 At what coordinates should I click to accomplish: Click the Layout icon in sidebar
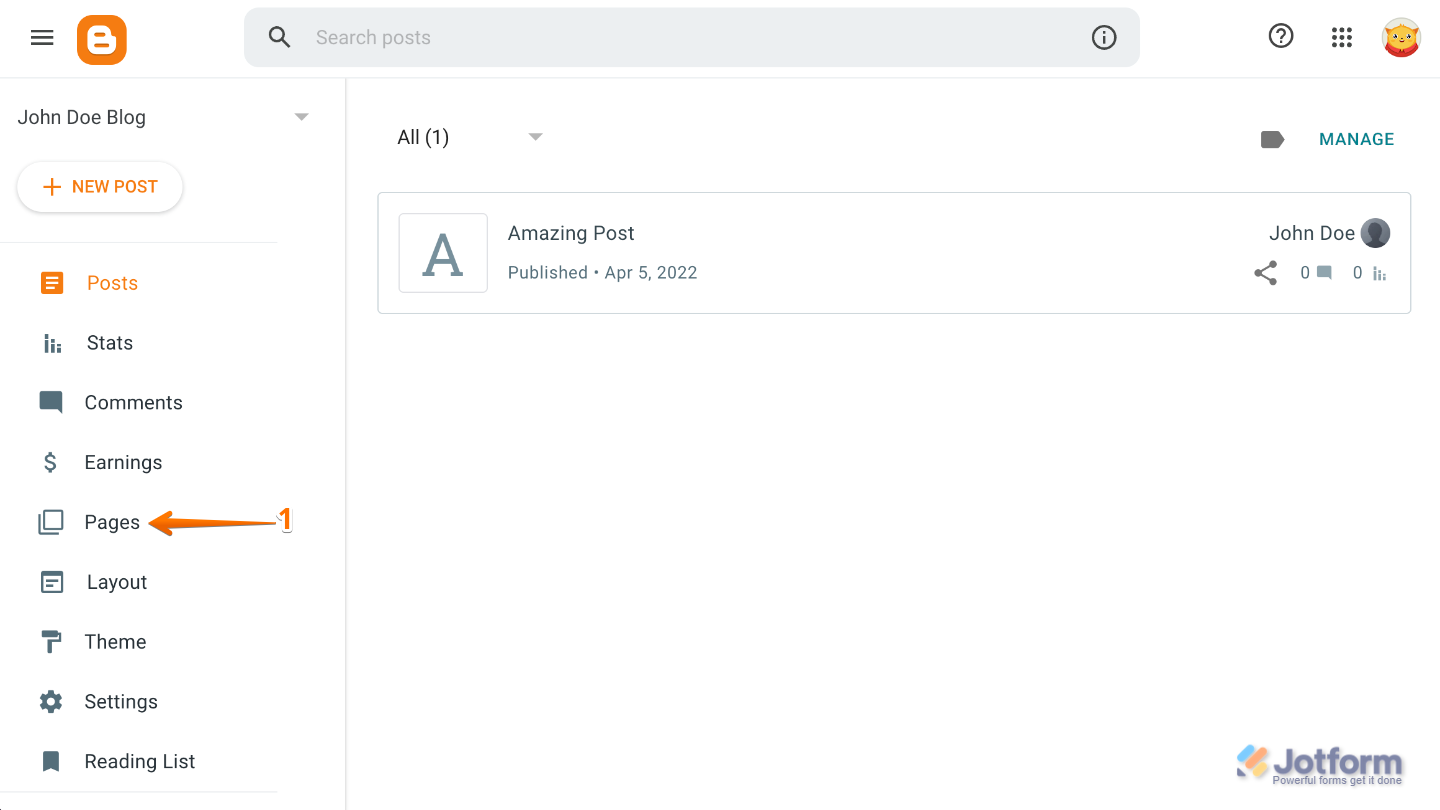pyautogui.click(x=52, y=582)
